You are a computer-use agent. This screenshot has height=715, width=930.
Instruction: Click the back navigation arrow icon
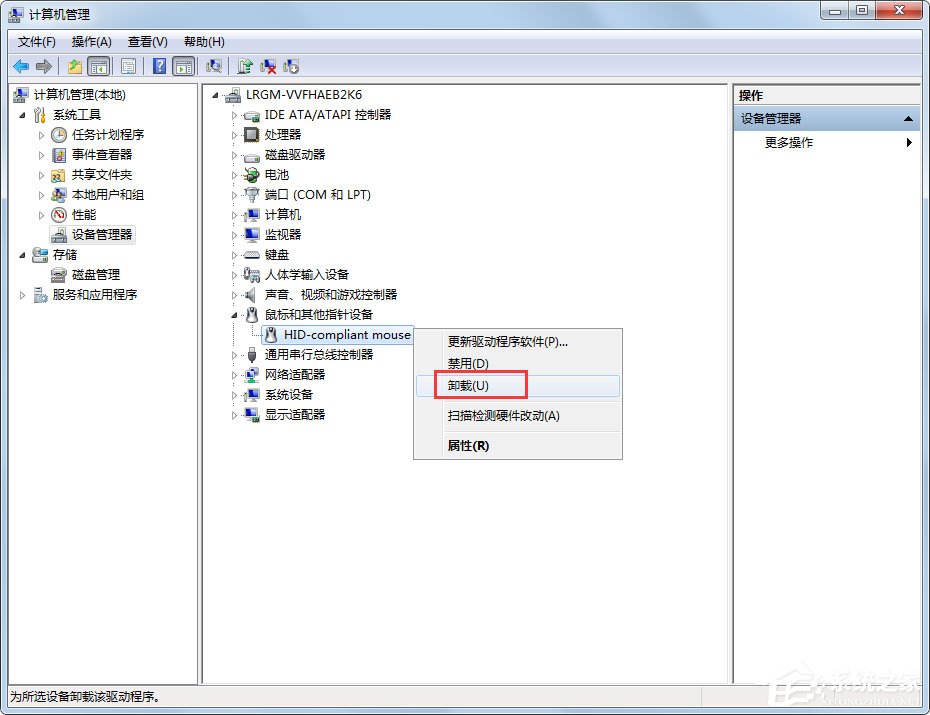click(x=22, y=66)
